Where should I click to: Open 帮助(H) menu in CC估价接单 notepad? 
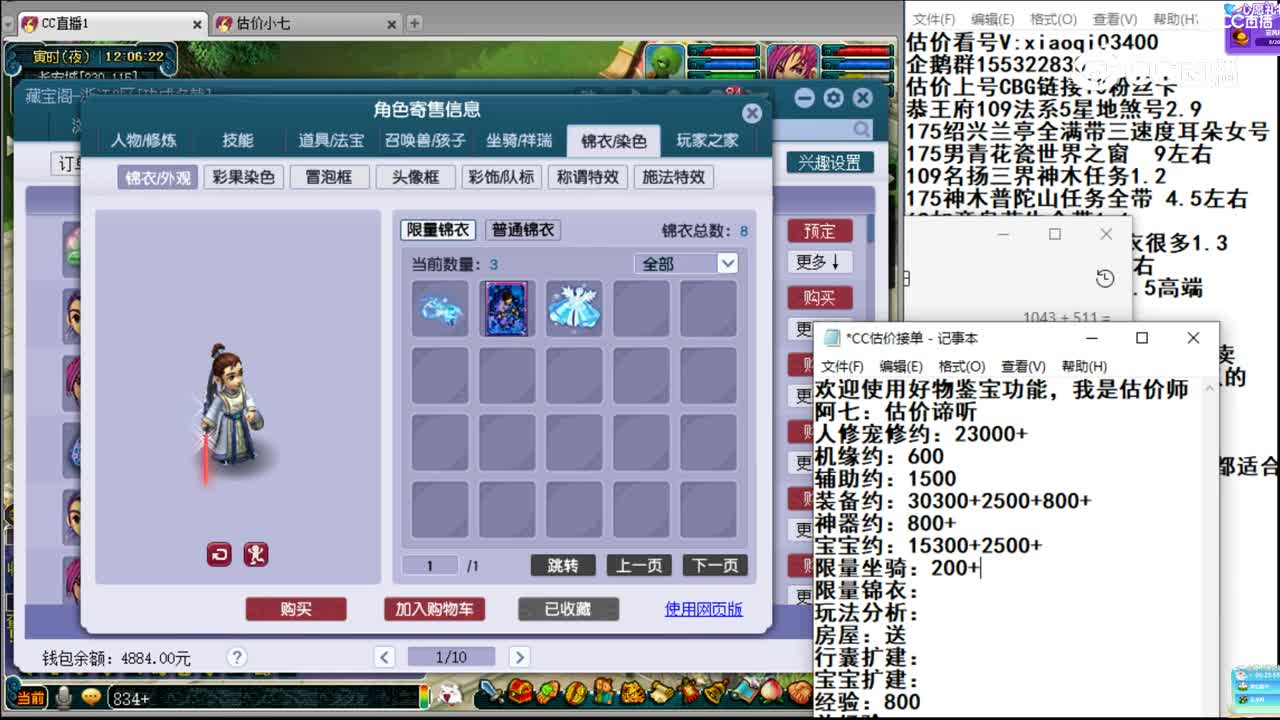(1084, 367)
